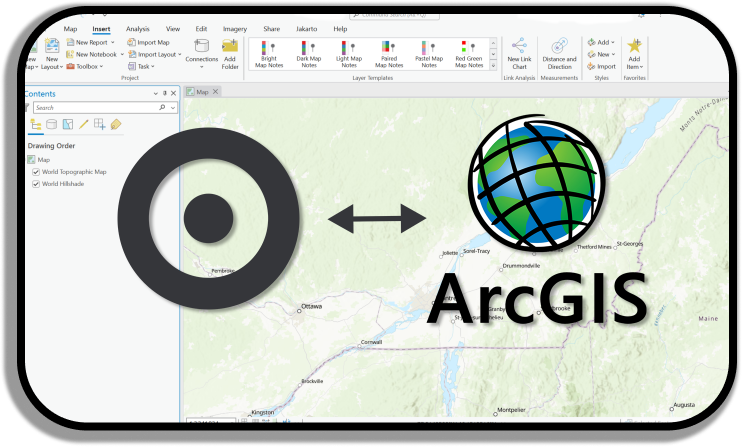Expand the Styles New dropdown

click(x=613, y=54)
